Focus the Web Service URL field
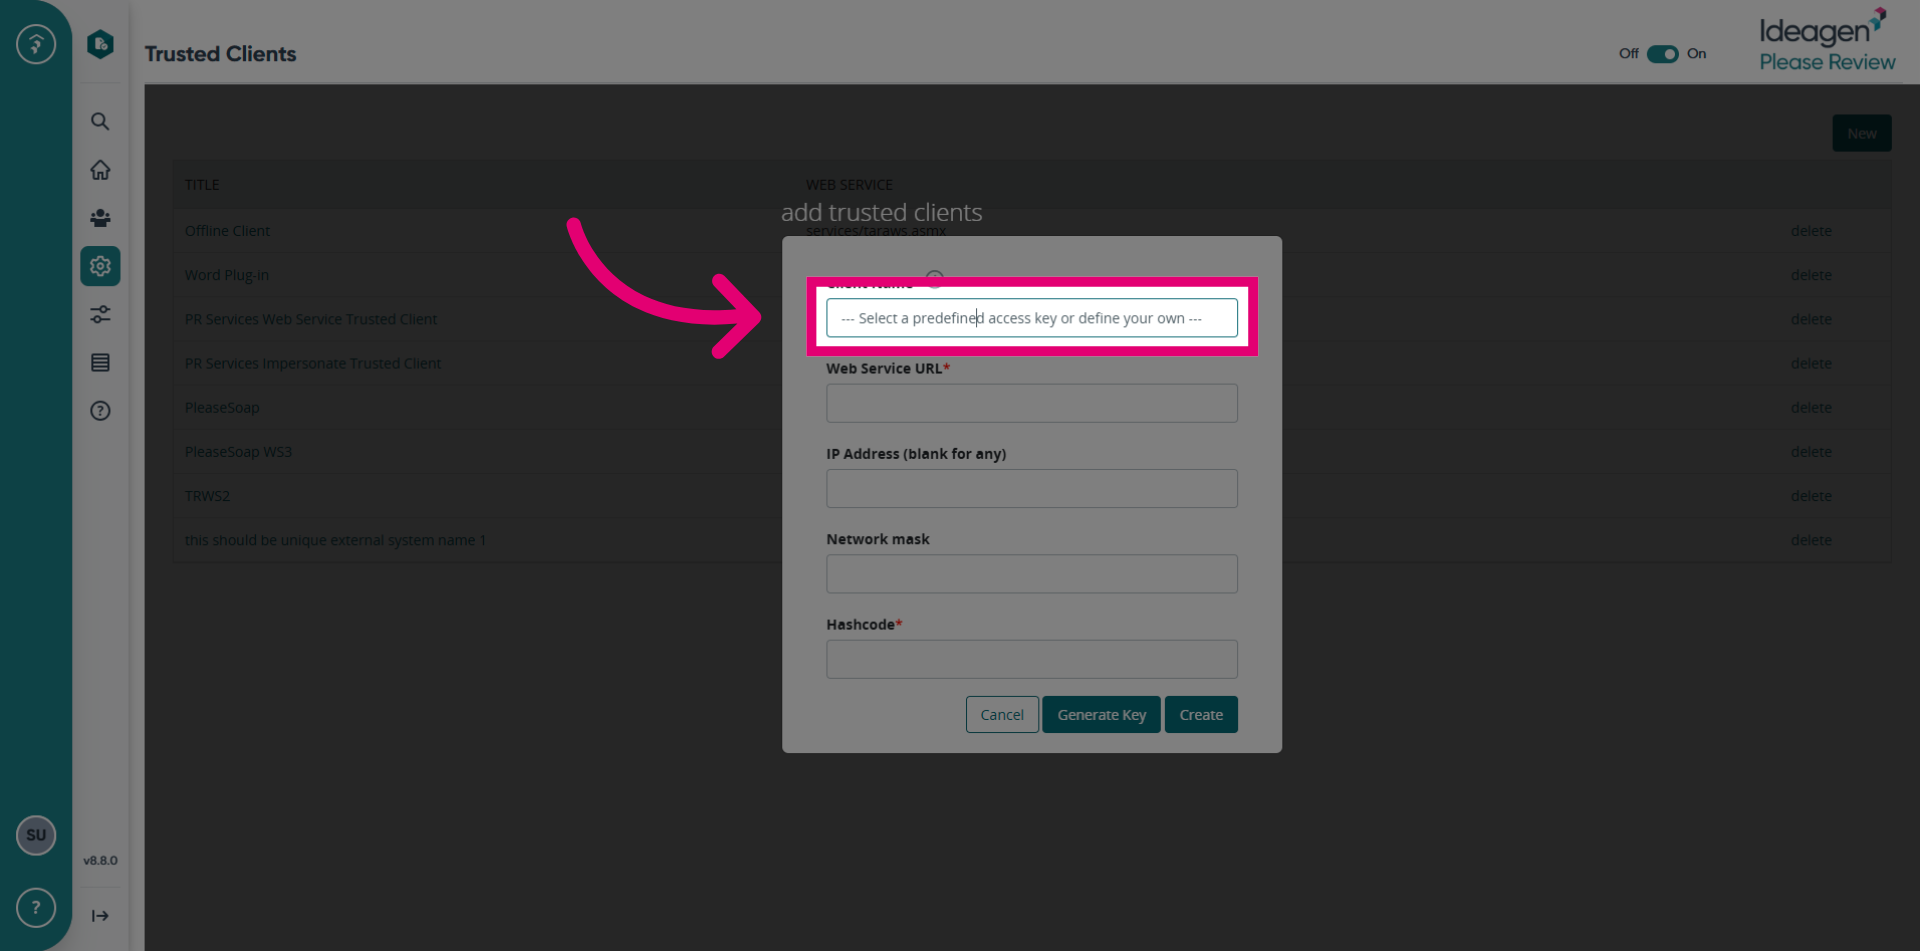The height and width of the screenshot is (951, 1920). [x=1032, y=403]
